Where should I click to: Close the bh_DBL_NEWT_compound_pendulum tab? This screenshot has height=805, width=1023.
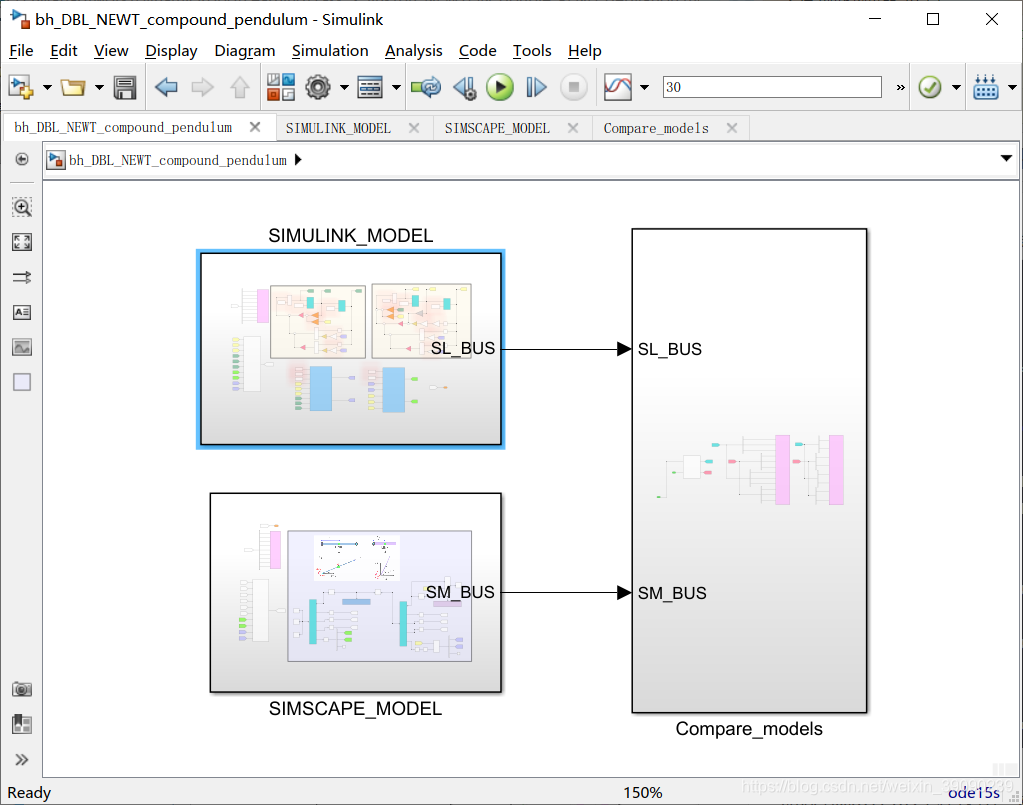click(x=255, y=127)
